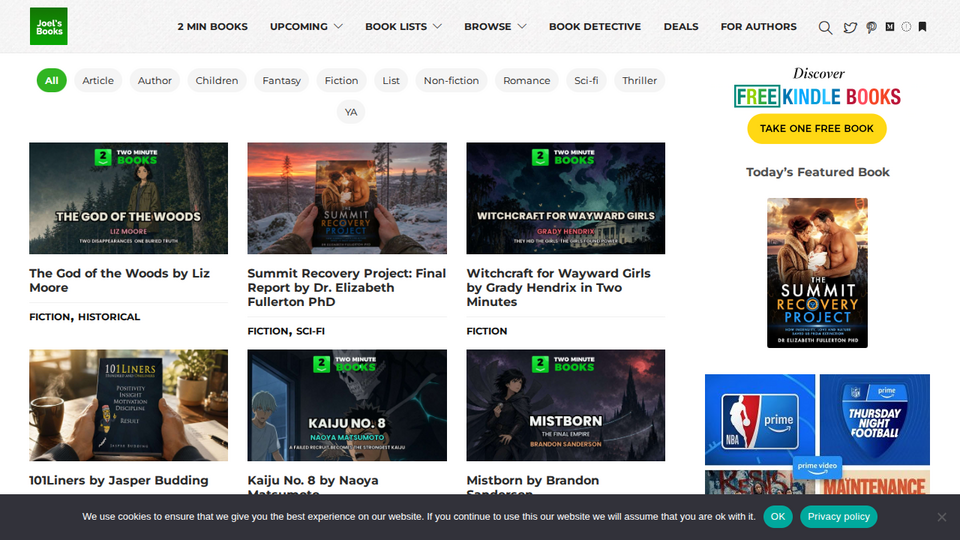The height and width of the screenshot is (540, 960).
Task: Open the Pinterest icon link
Action: click(871, 27)
